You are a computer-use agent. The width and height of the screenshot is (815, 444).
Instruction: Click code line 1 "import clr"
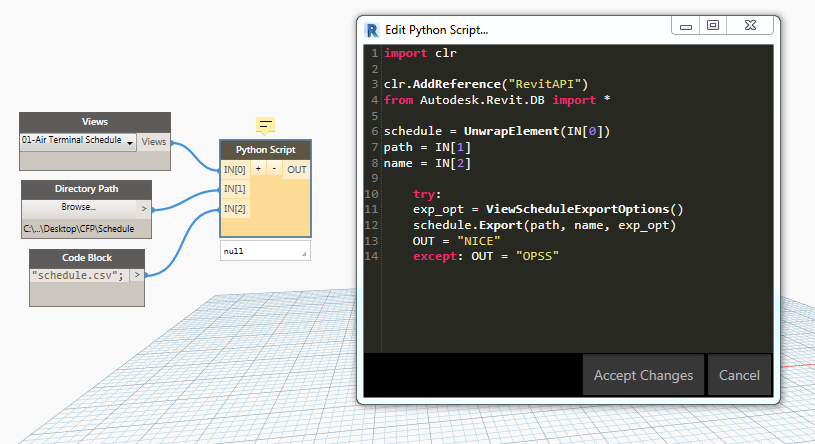point(420,53)
